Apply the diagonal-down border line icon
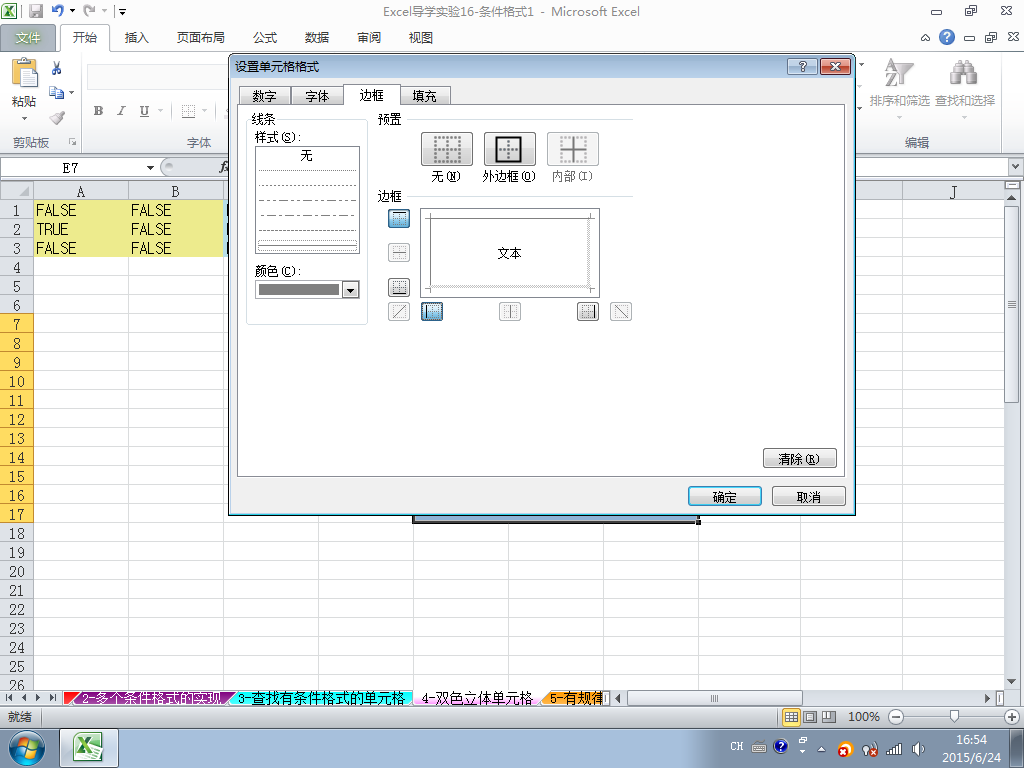1024x768 pixels. [x=621, y=312]
